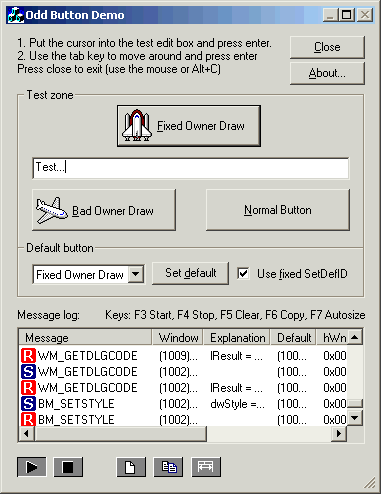Click the vertical scrollbar thumb in the log
This screenshot has height=494, width=381.
pos(355,403)
